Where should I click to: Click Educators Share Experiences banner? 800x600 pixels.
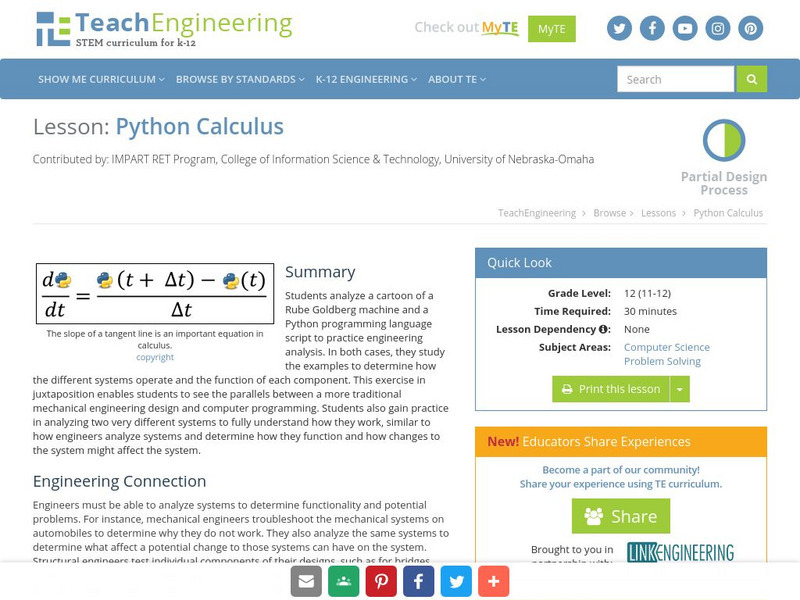point(621,441)
